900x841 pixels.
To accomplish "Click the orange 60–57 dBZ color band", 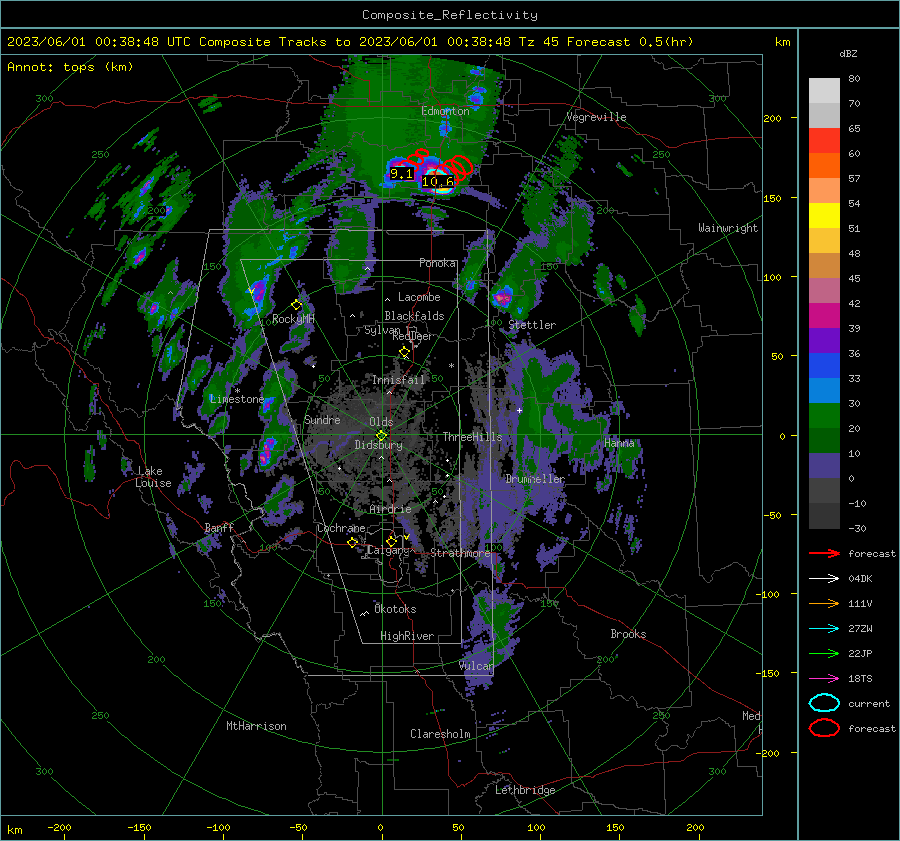I will 824,166.
